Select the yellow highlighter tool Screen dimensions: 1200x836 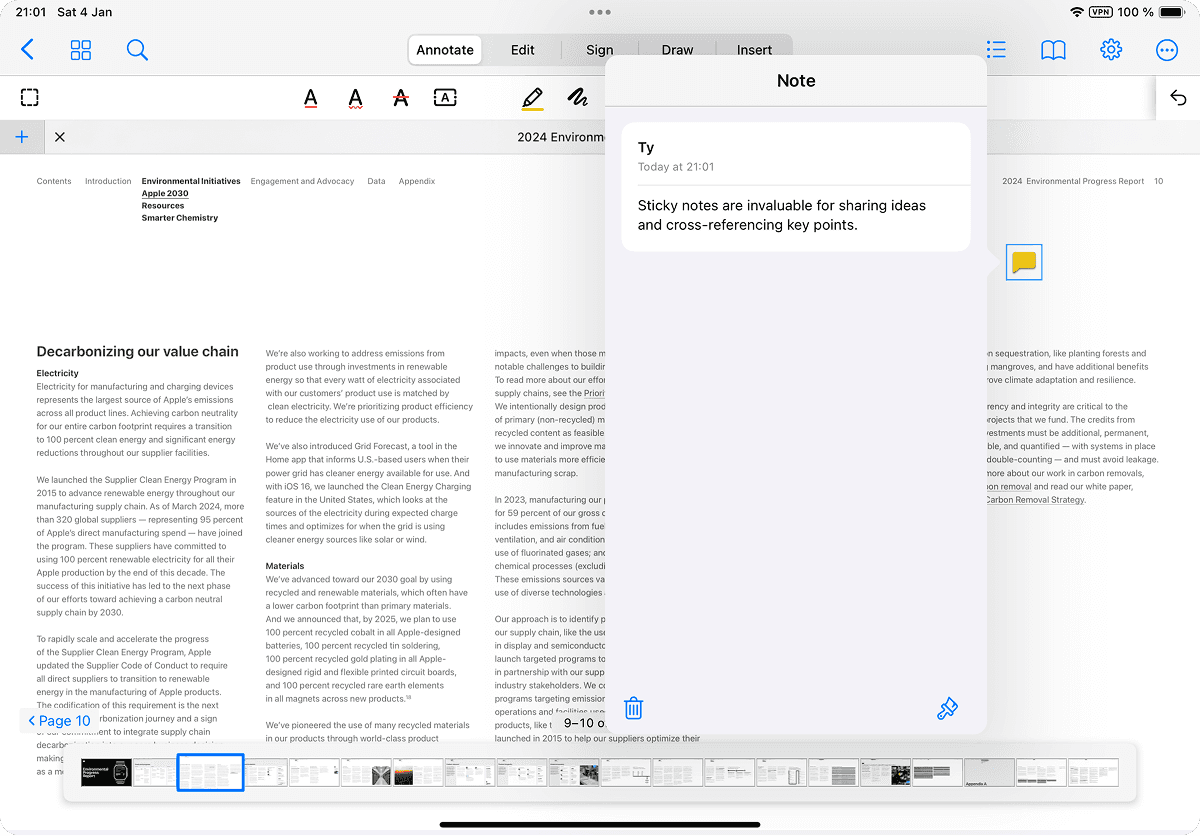pyautogui.click(x=532, y=98)
